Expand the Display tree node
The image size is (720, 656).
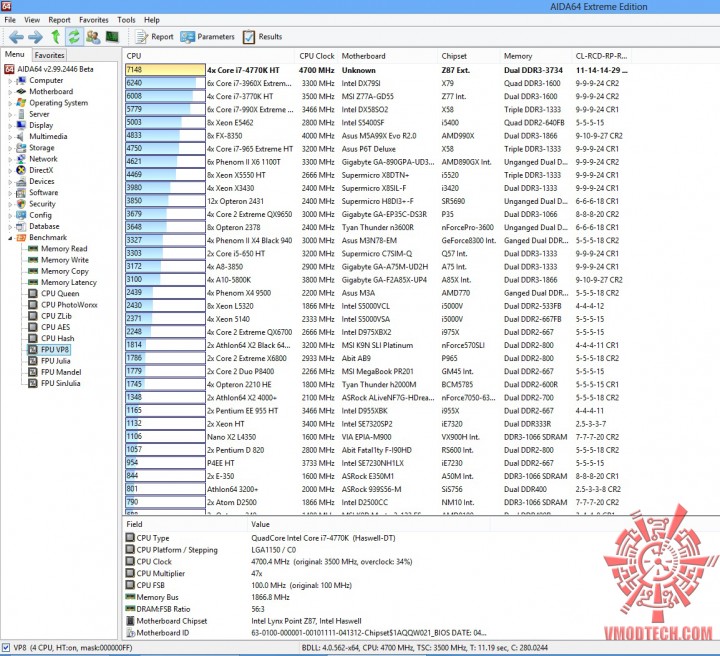coord(10,125)
